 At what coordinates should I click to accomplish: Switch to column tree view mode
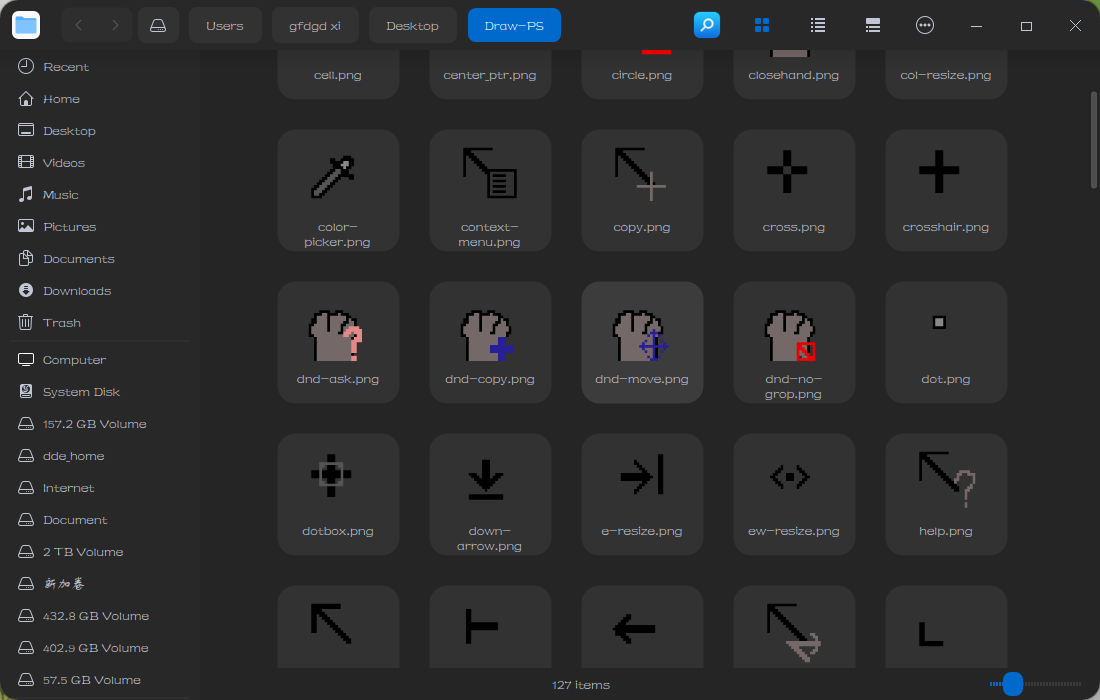pos(872,25)
